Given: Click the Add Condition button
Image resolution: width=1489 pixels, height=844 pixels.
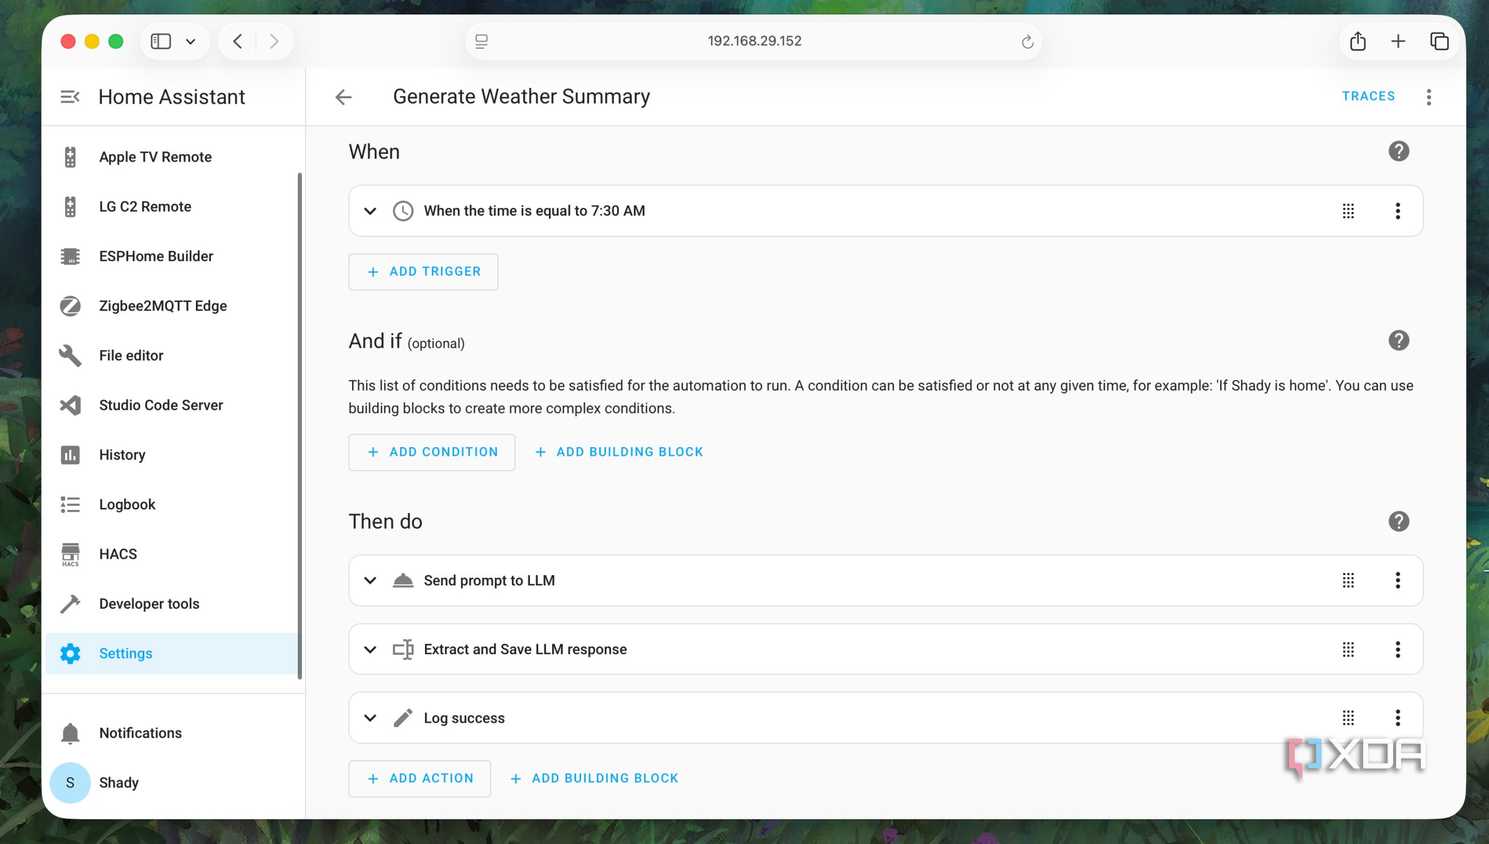Looking at the screenshot, I should (432, 452).
